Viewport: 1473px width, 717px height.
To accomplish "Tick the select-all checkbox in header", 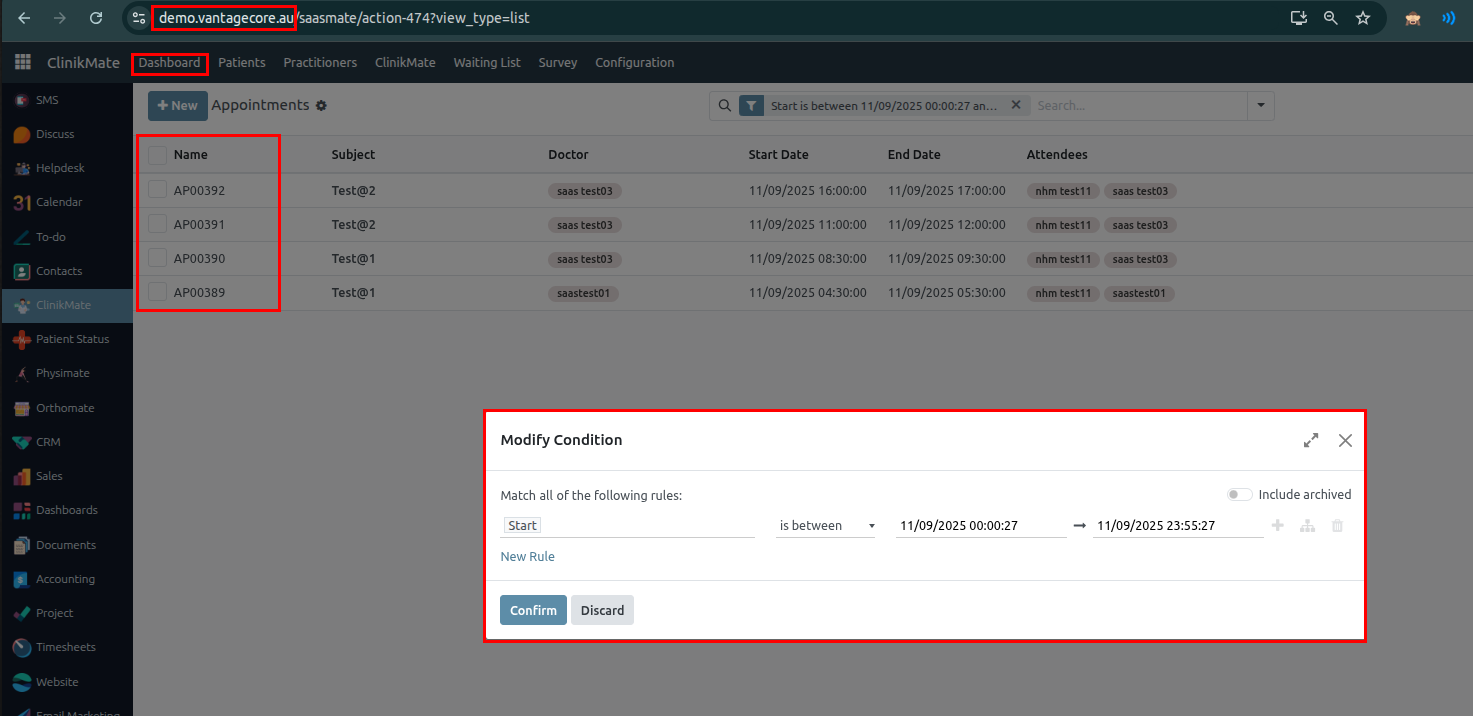I will pos(157,155).
